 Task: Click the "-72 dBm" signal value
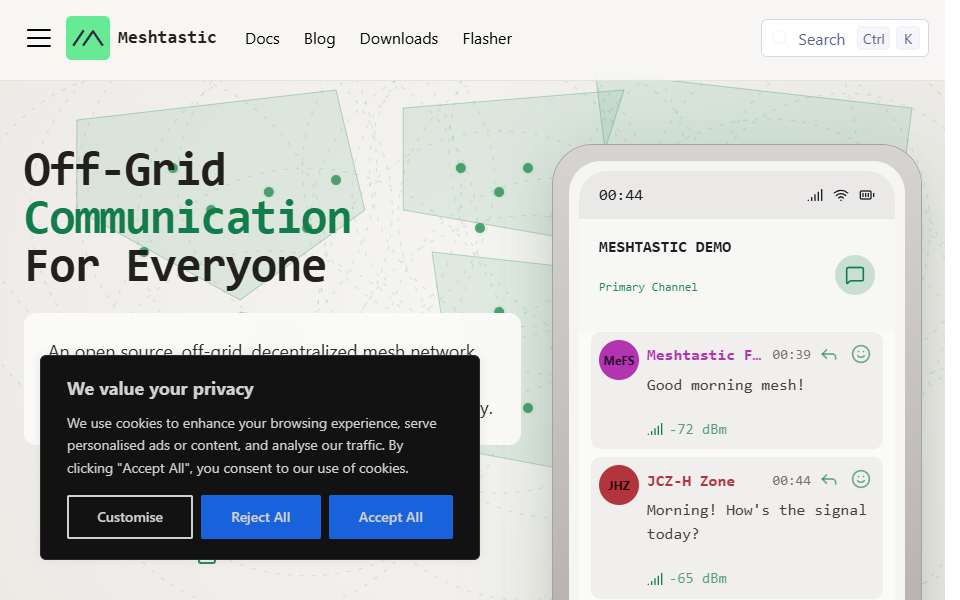(x=698, y=430)
